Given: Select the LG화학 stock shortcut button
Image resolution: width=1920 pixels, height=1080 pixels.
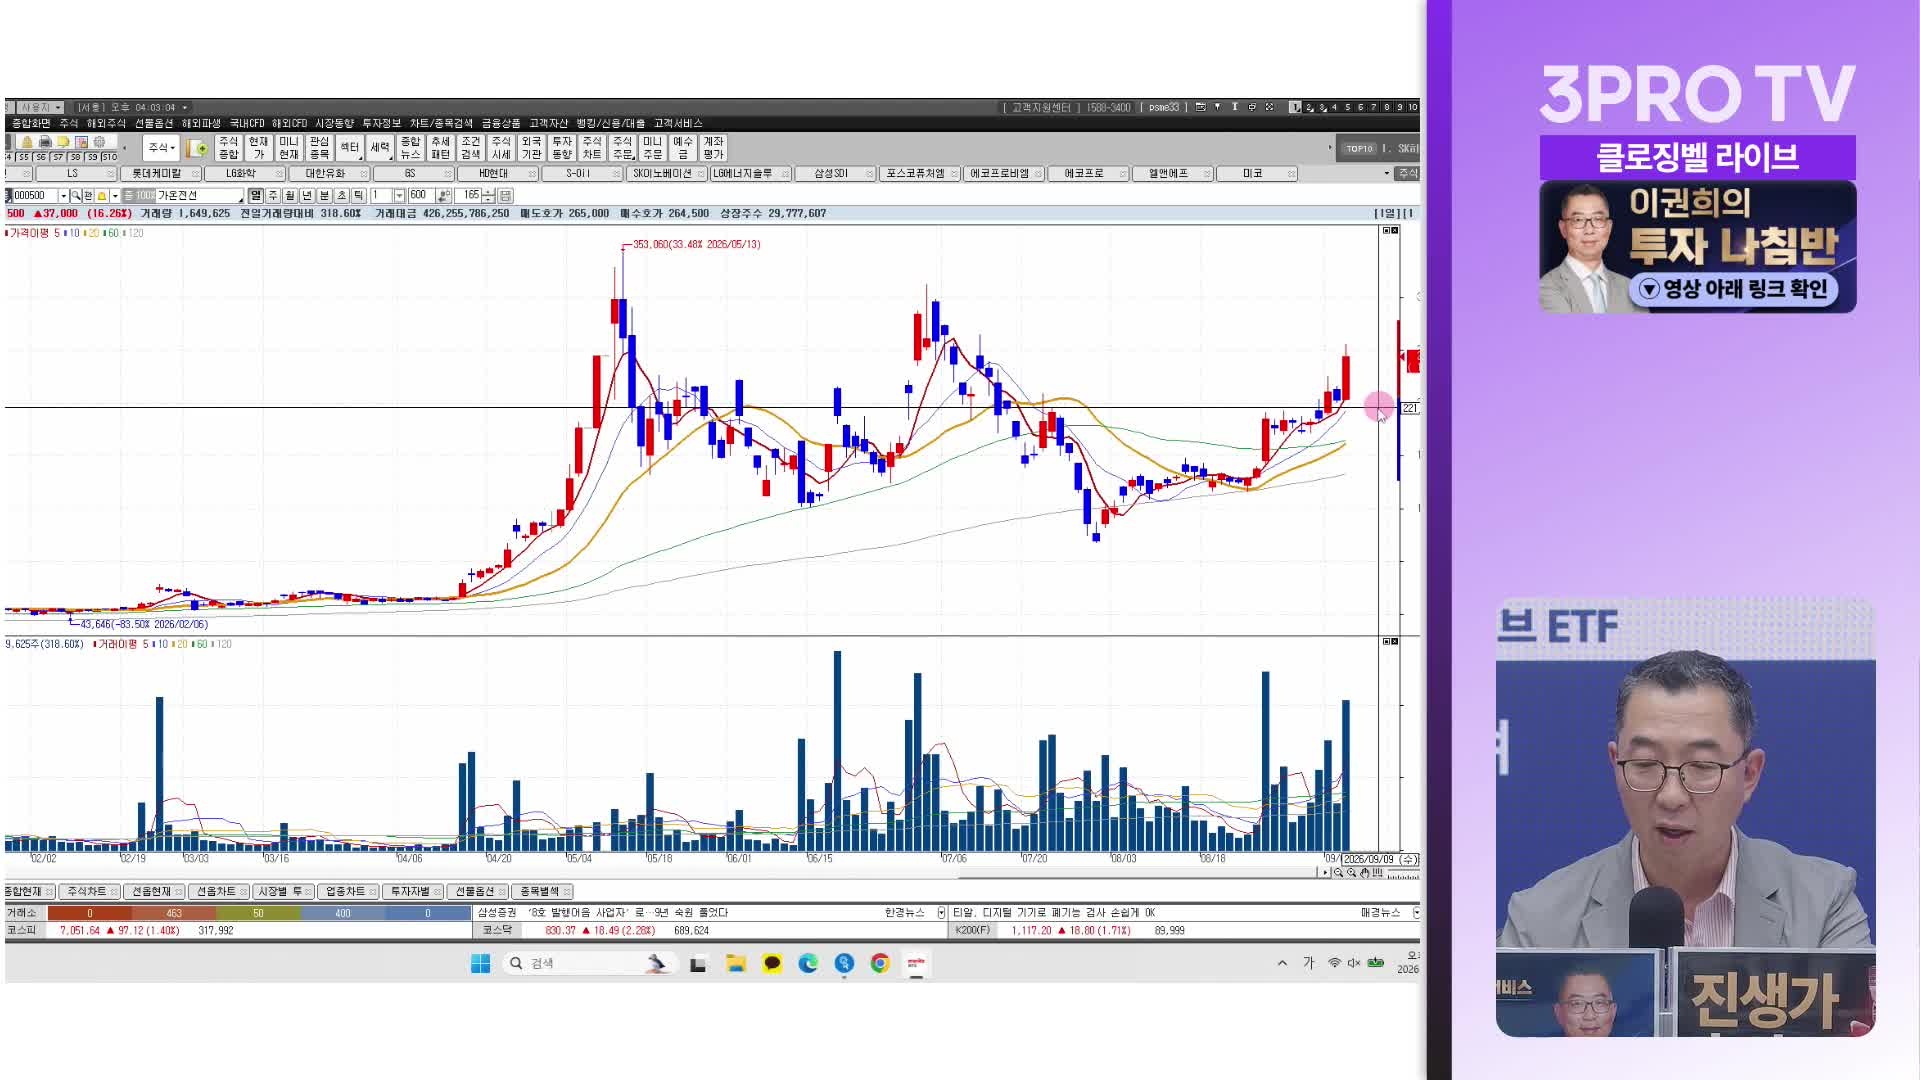Looking at the screenshot, I should [246, 174].
